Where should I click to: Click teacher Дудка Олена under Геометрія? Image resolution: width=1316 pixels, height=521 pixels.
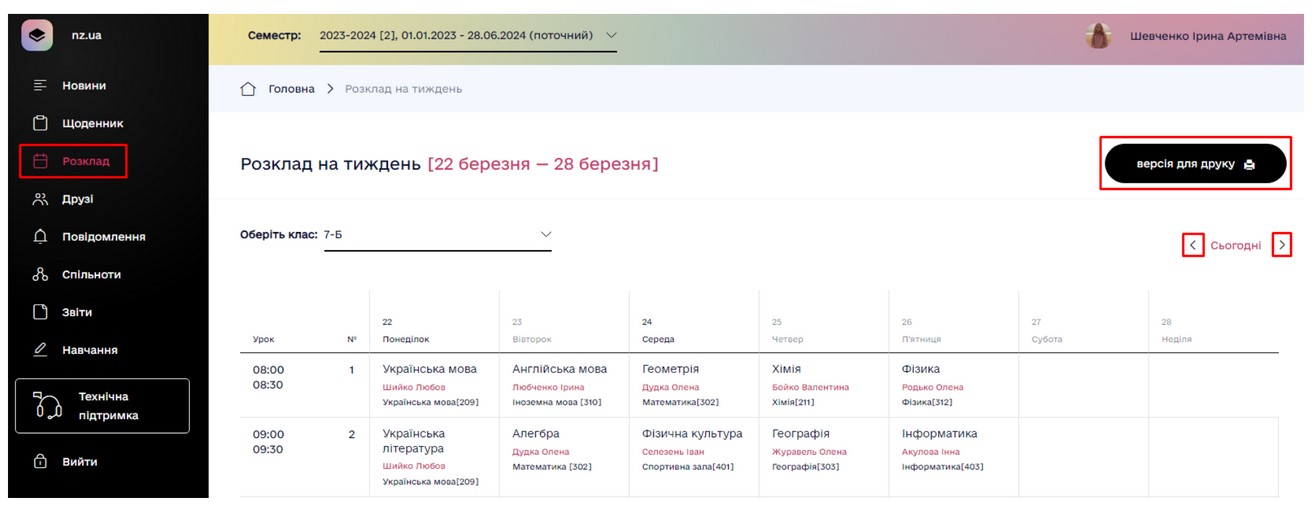click(671, 387)
